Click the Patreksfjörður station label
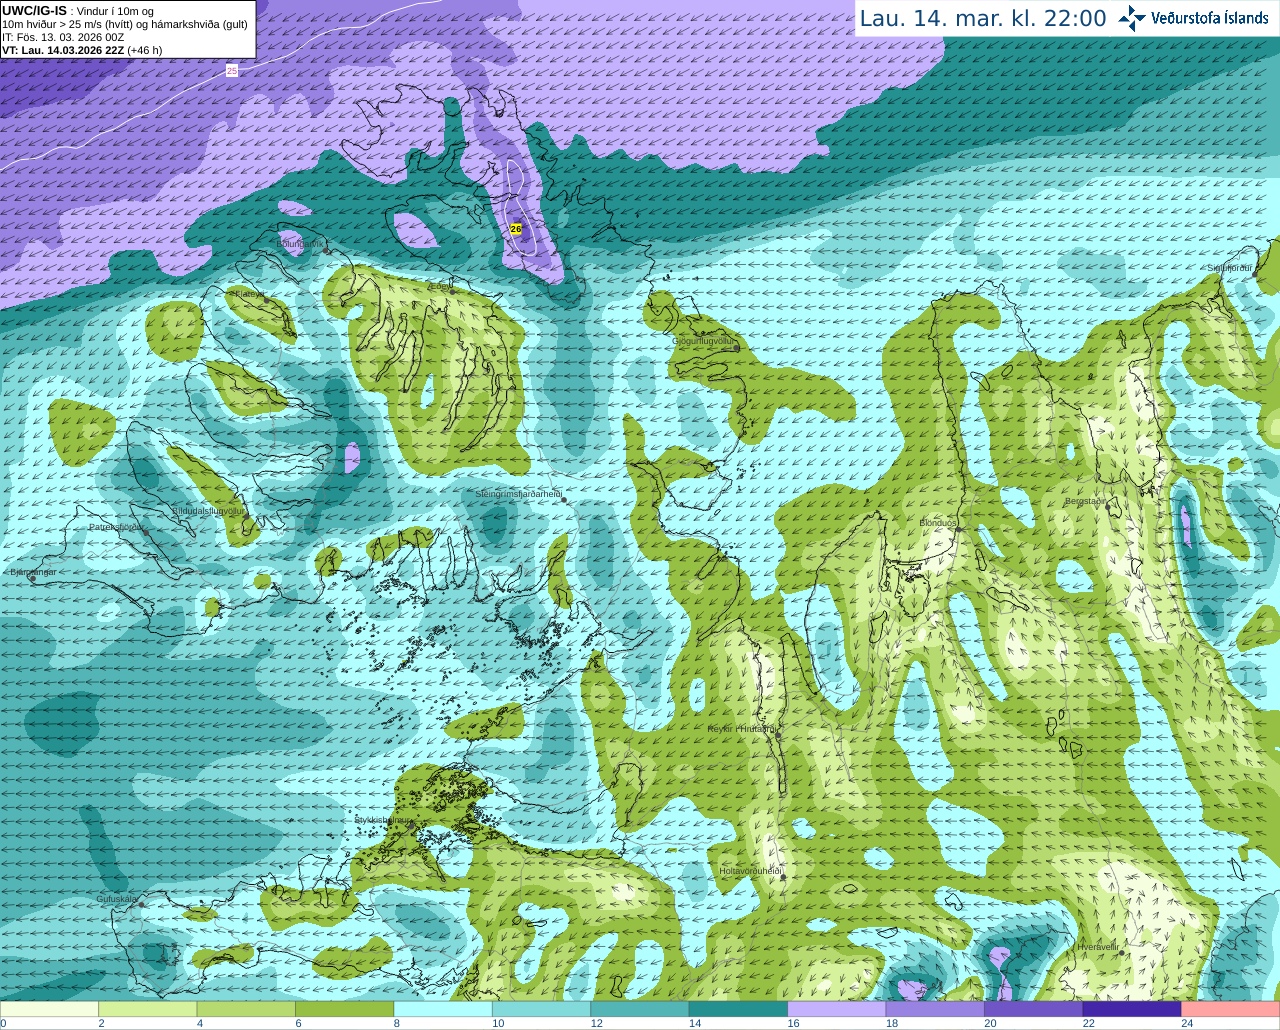Screen dimensions: 1280x1030 tap(117, 526)
